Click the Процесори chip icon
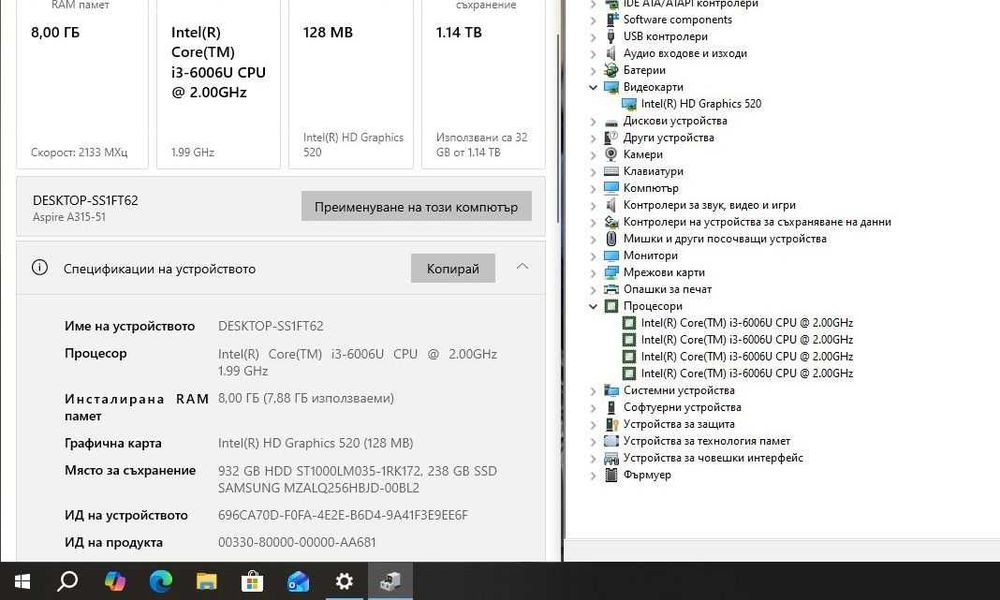Screen dimensions: 1000x600 [611, 306]
